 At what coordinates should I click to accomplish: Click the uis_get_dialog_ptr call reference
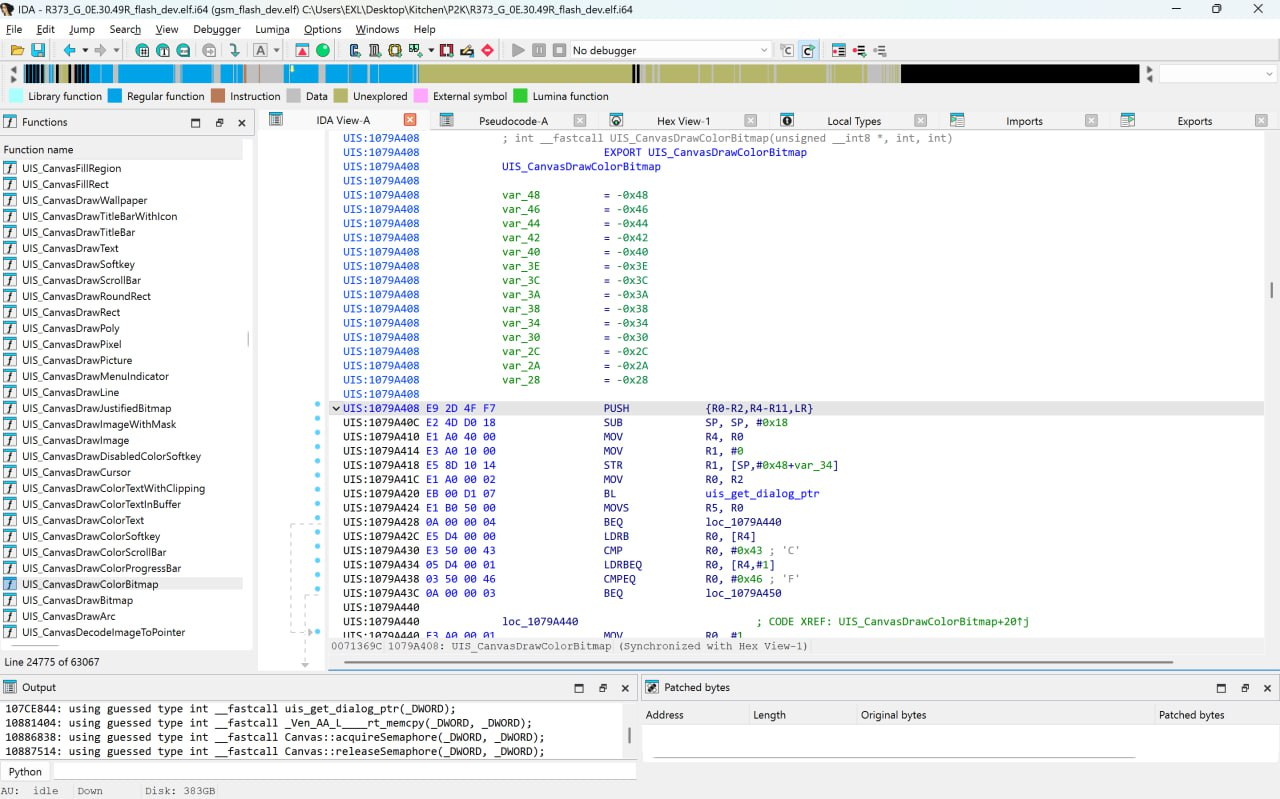762,494
